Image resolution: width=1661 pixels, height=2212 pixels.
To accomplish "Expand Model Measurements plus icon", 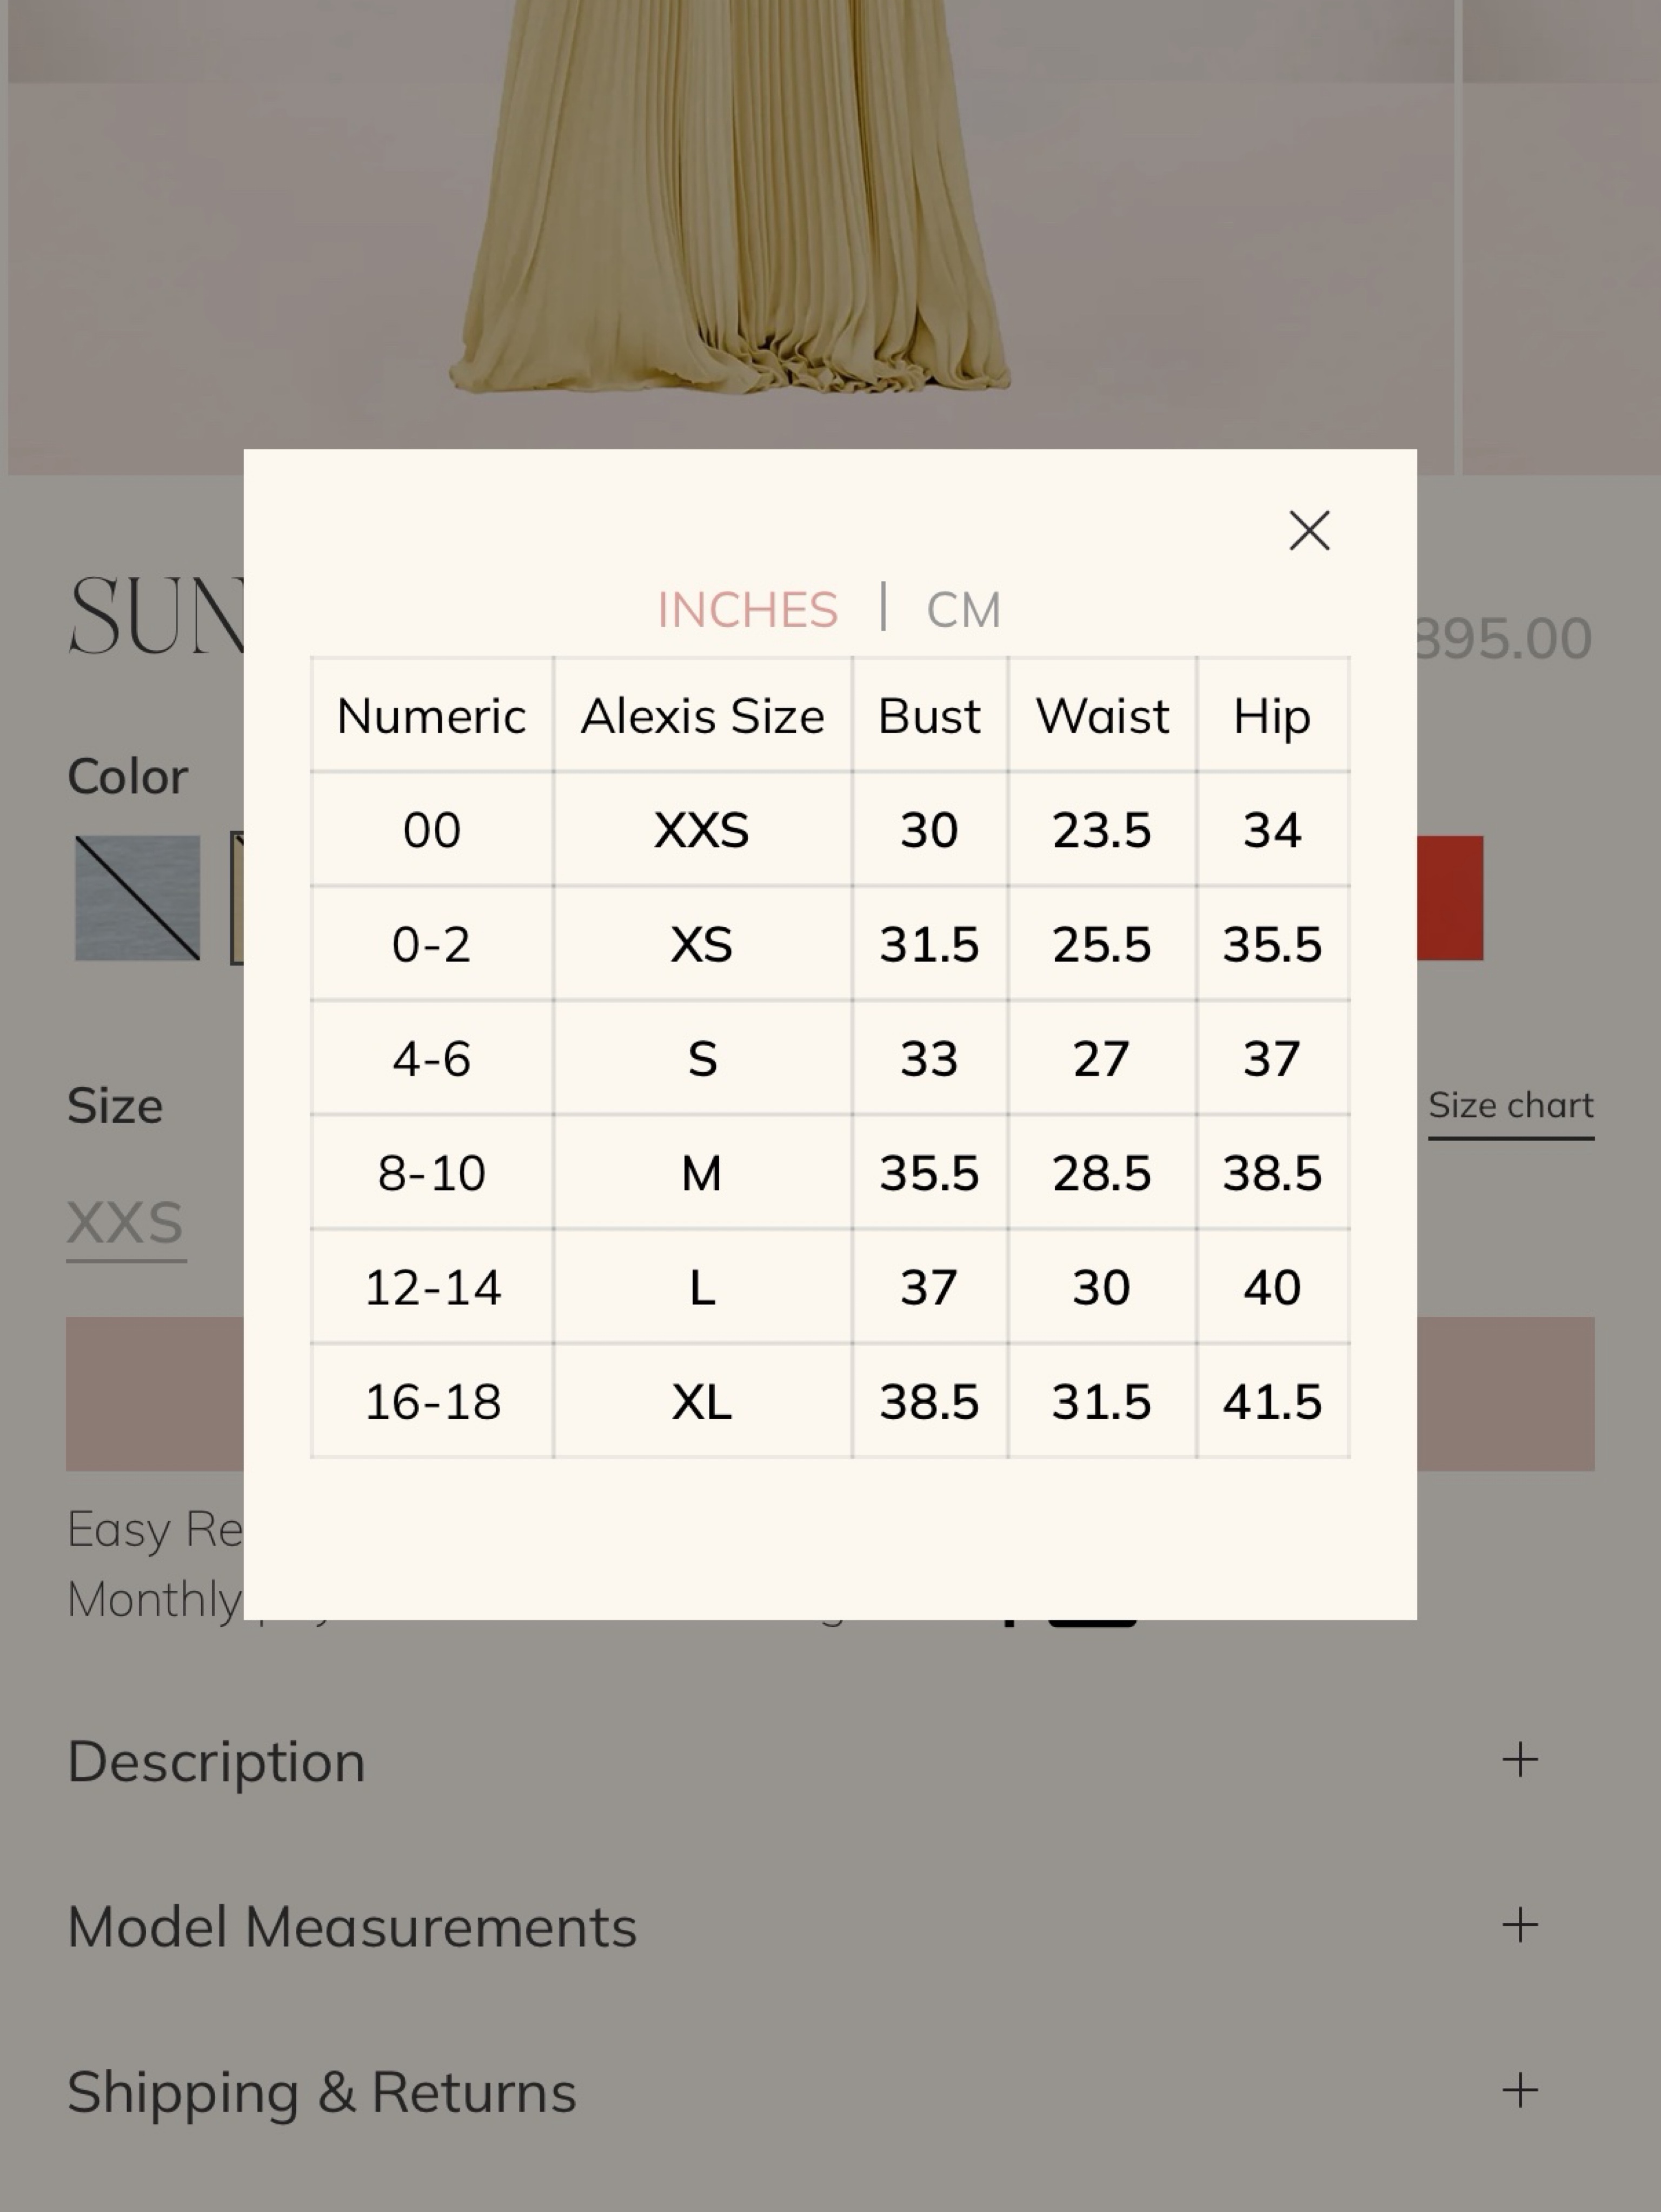I will [x=1519, y=1925].
